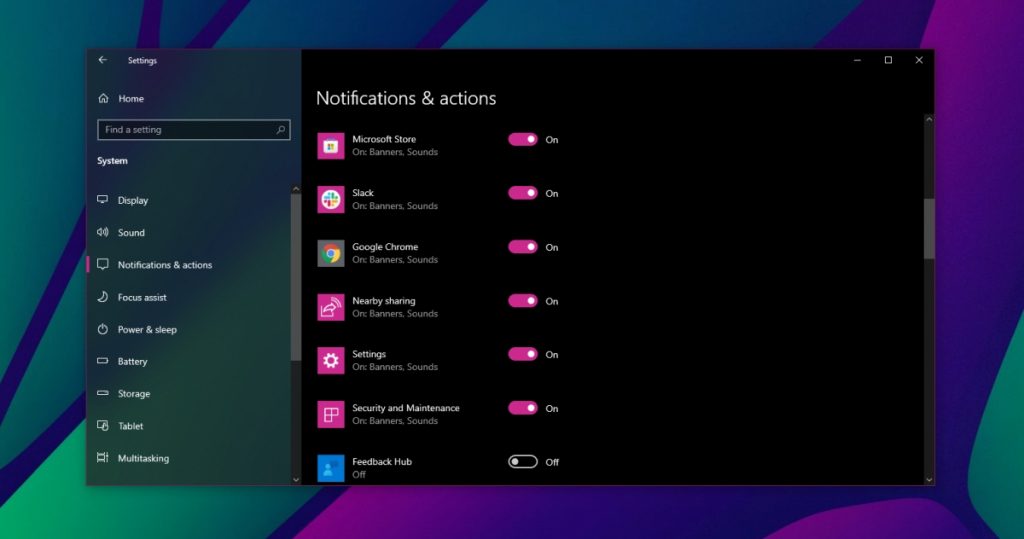Close the Settings window
The width and height of the screenshot is (1024, 539).
[919, 60]
